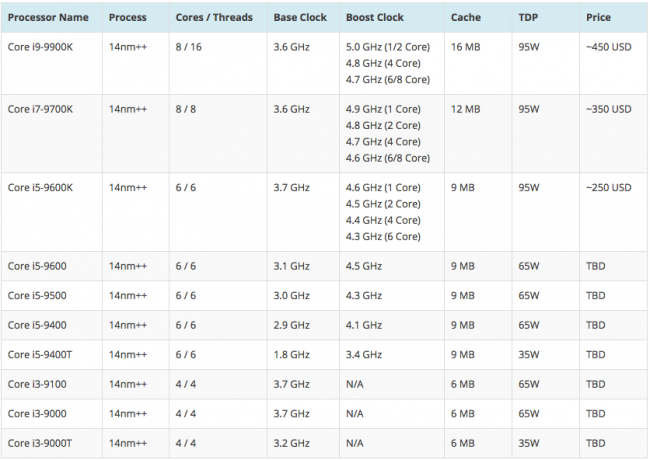Click the Core i3-9100 processor name

pos(37,383)
